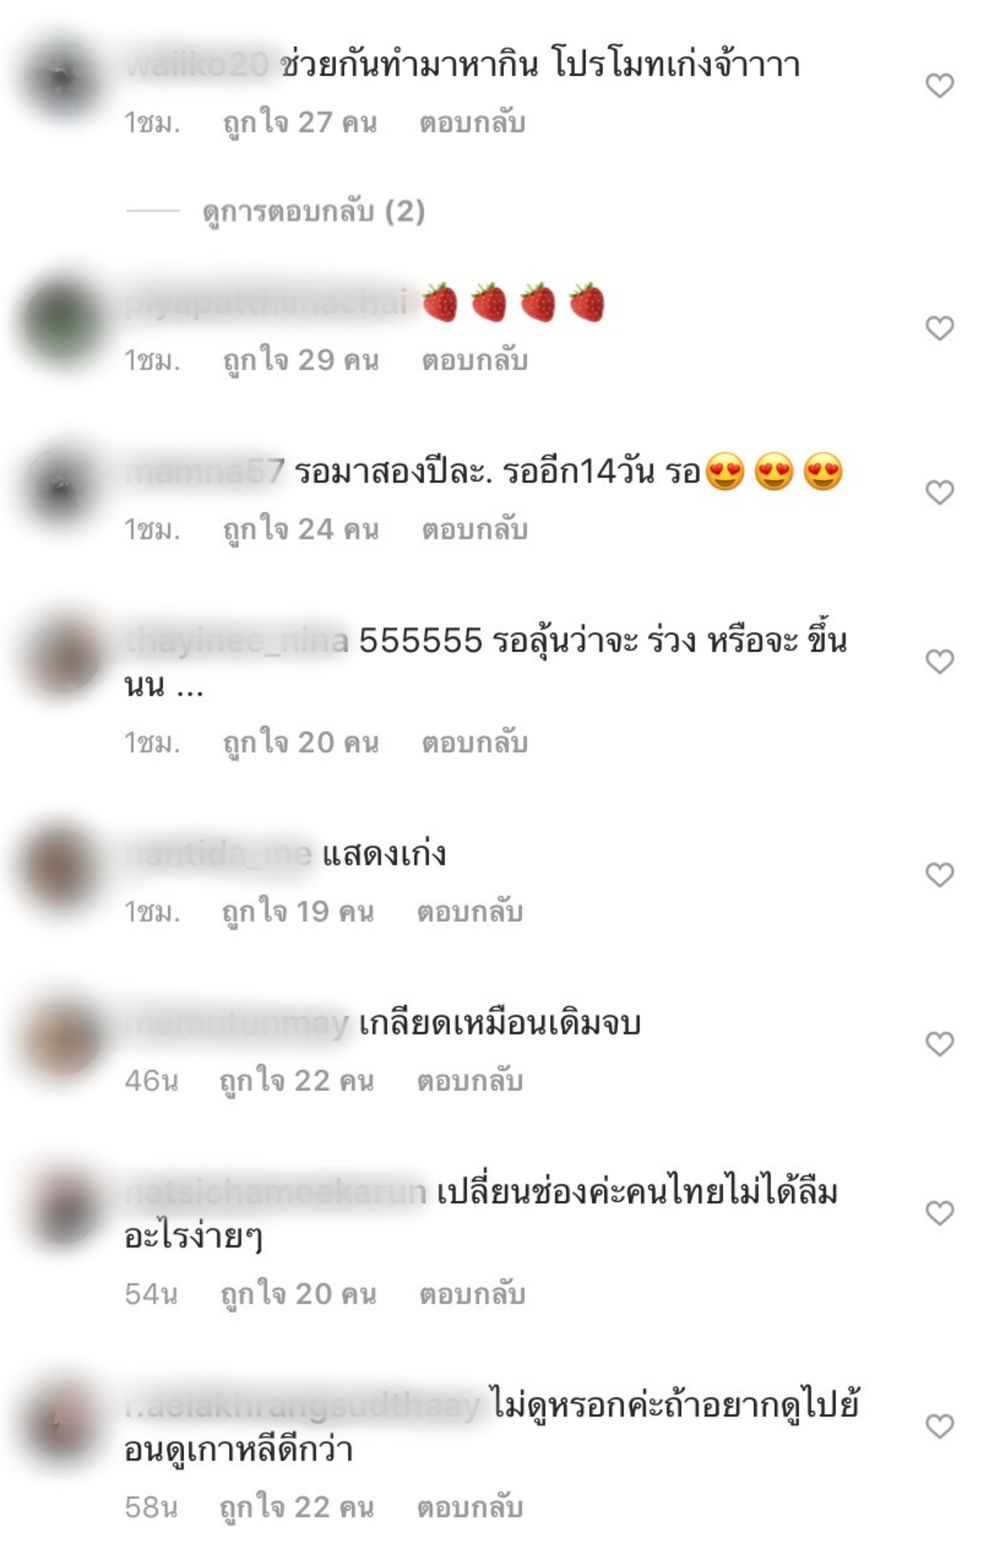Open ถูกใจ 19 คน under แสดงเก่ง
This screenshot has height=1560, width=1000.
297,912
